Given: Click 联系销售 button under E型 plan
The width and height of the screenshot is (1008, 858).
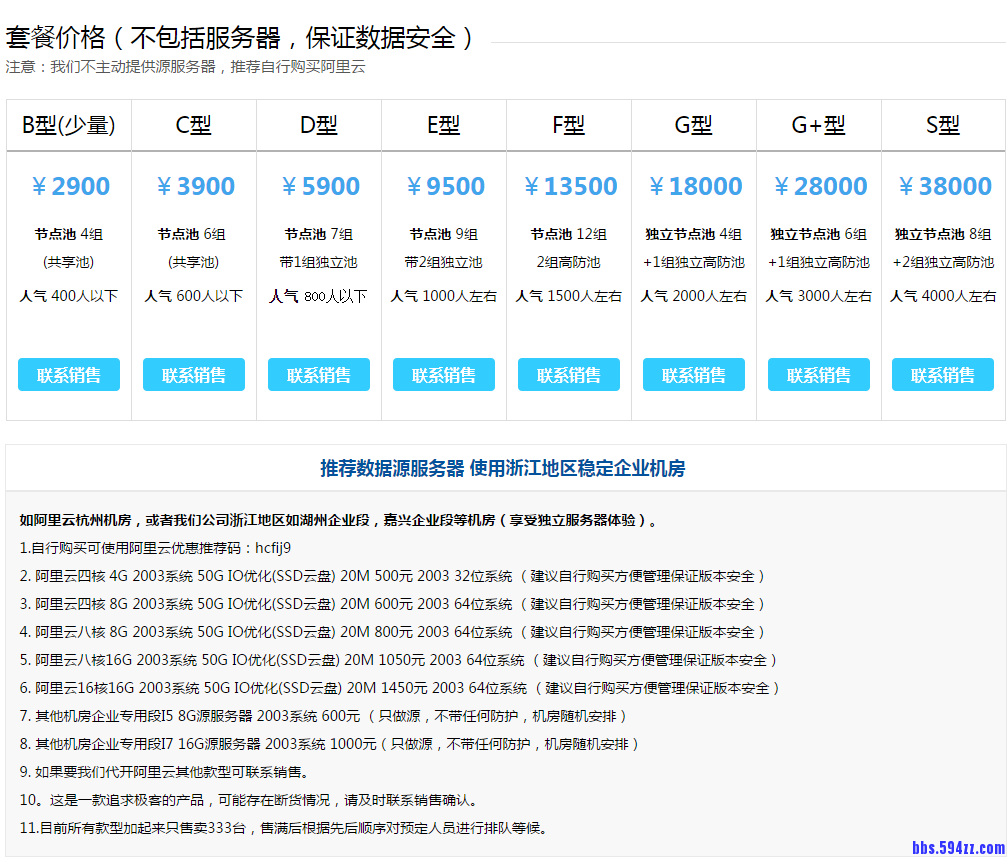Looking at the screenshot, I should (443, 374).
